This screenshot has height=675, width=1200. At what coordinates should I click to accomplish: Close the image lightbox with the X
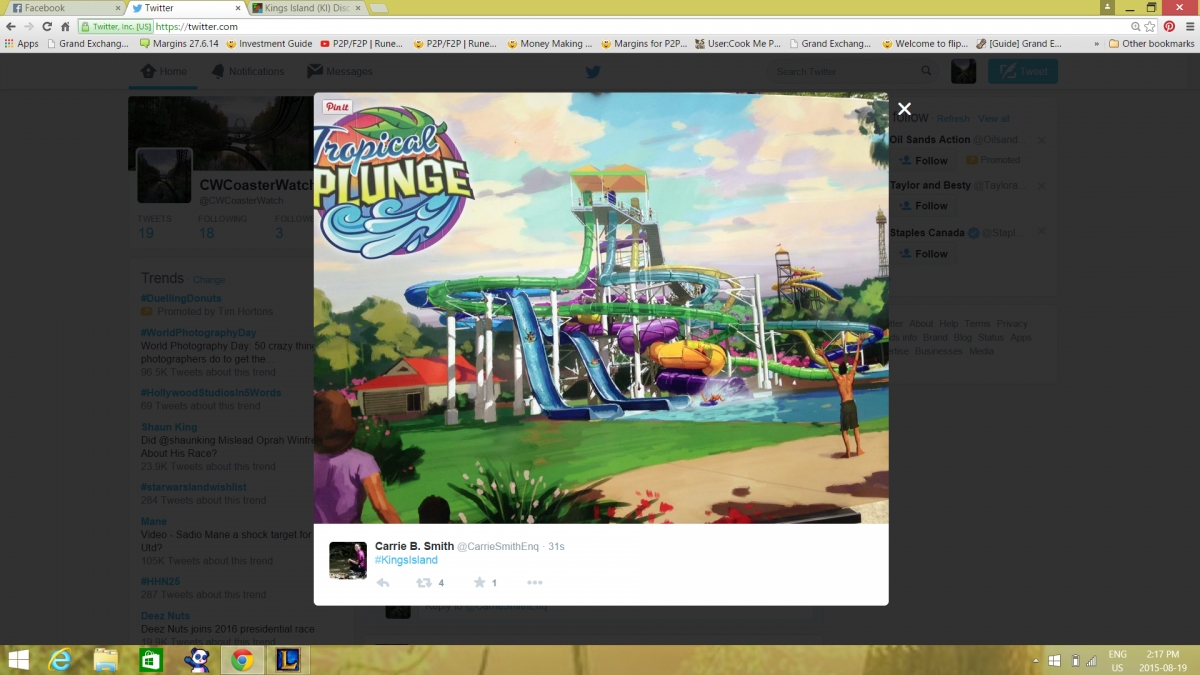[904, 109]
